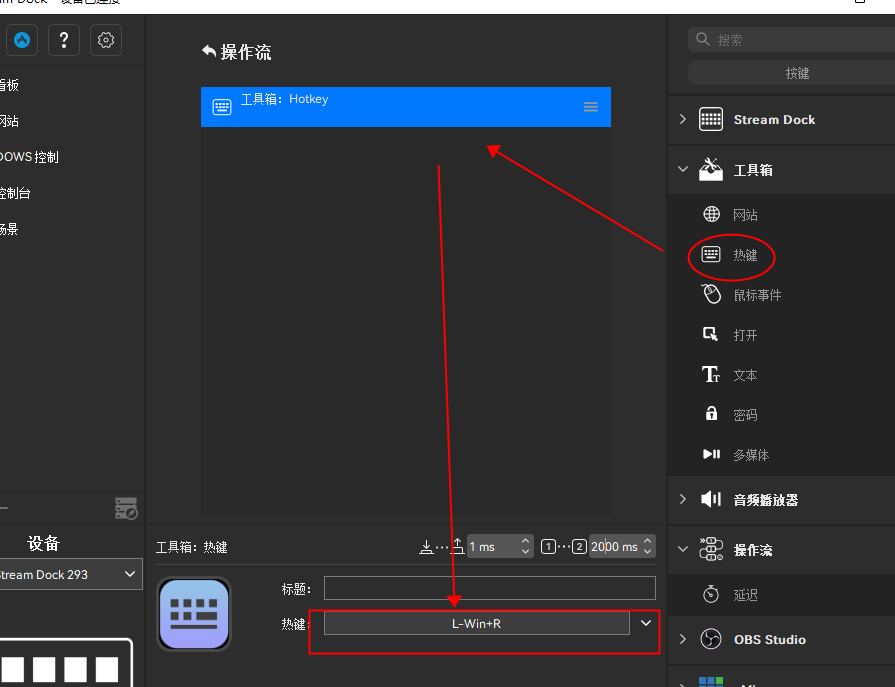
Task: Click the step 1 to 2 delay icon
Action: point(563,547)
